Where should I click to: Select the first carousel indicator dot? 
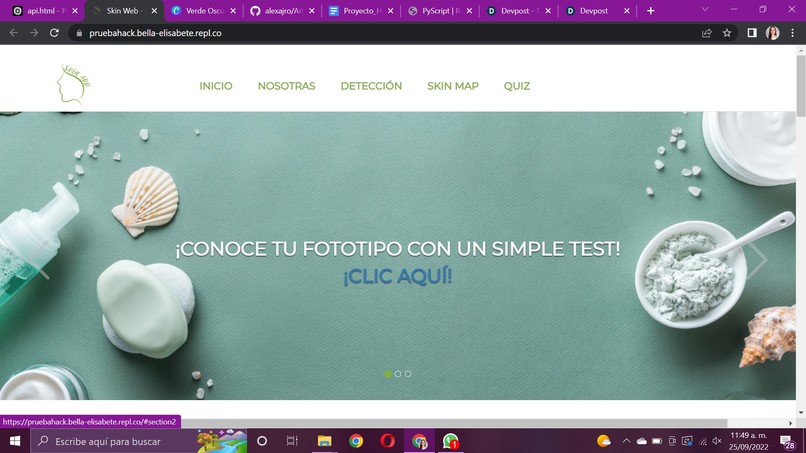pos(388,374)
